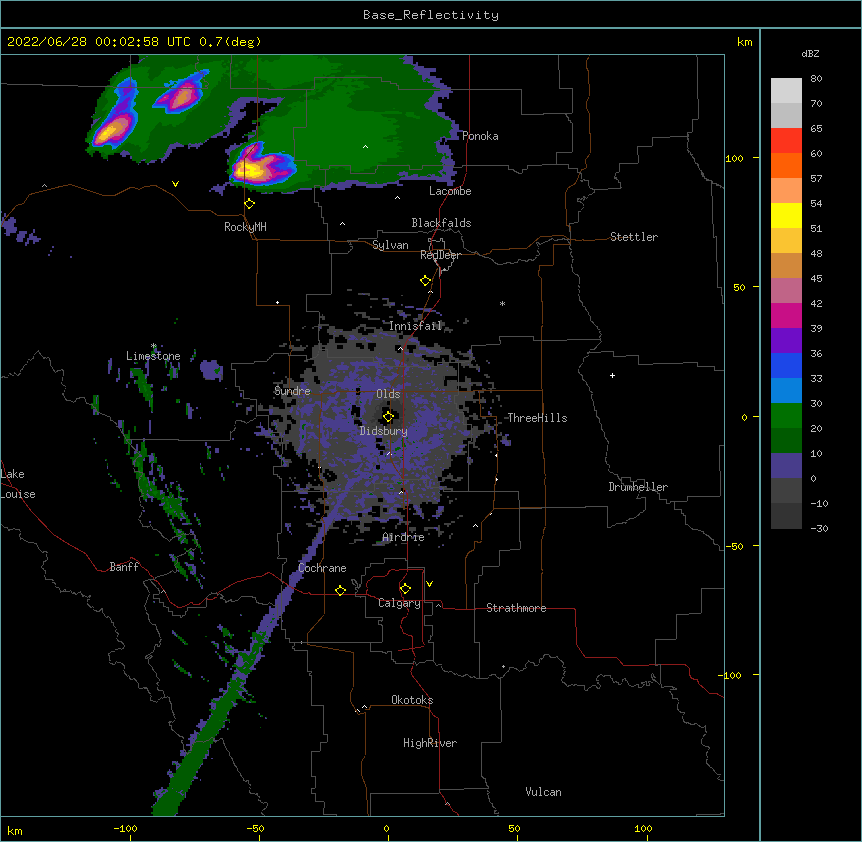Click the Lake Louise label

click(x=18, y=484)
